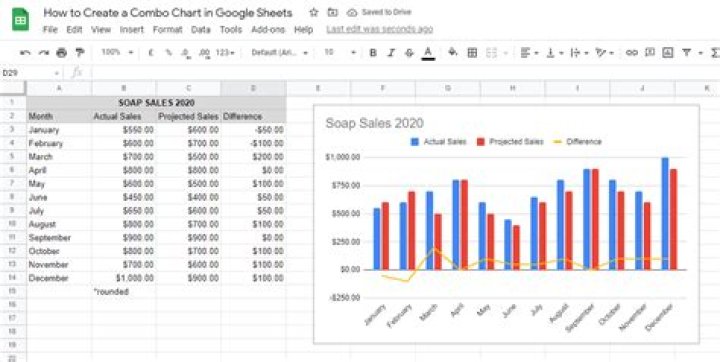720x362 pixels.
Task: Click the Projected Sales legend entry
Action: (510, 141)
